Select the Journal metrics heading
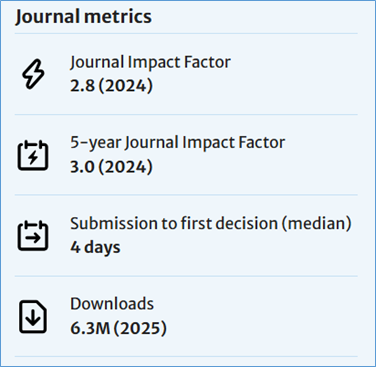The width and height of the screenshot is (376, 367). click(x=83, y=17)
